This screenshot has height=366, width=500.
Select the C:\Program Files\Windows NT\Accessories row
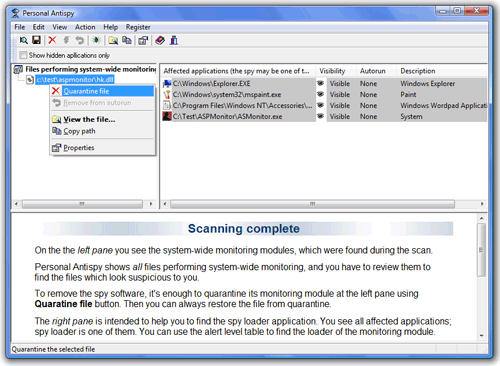click(324, 105)
